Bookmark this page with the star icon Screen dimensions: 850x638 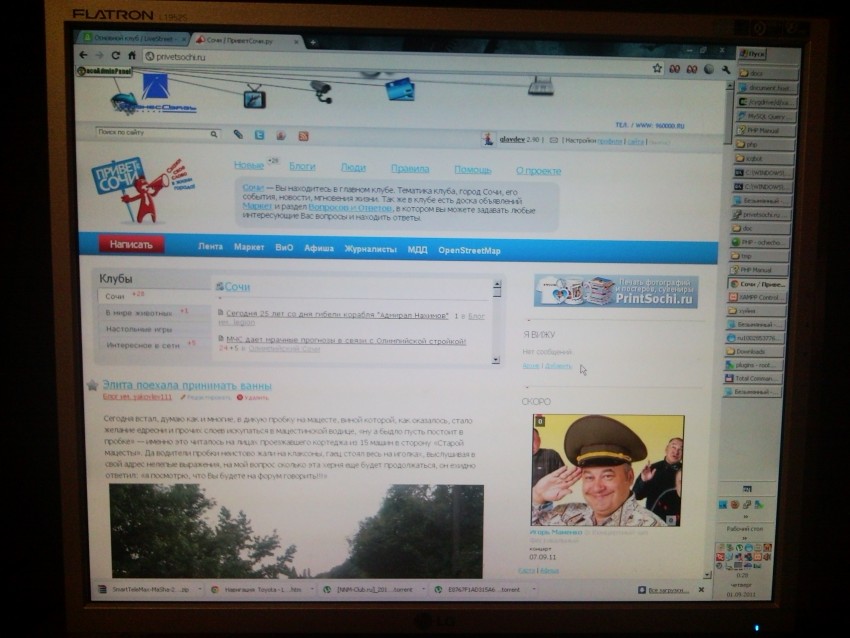(x=657, y=69)
